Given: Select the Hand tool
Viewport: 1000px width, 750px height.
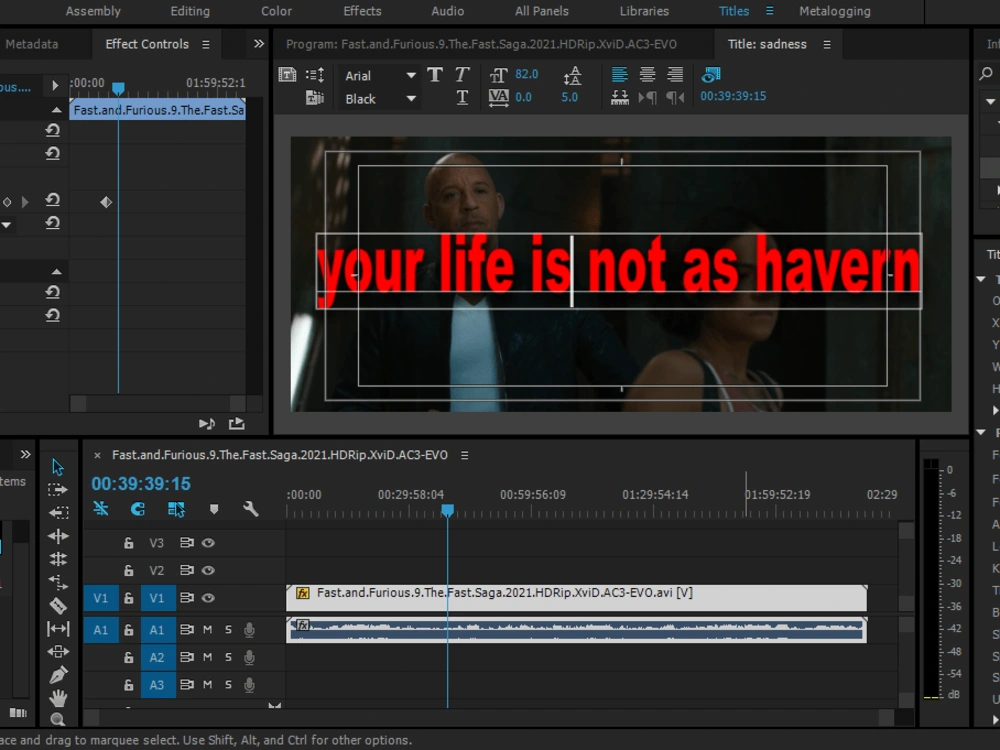Looking at the screenshot, I should point(58,698).
